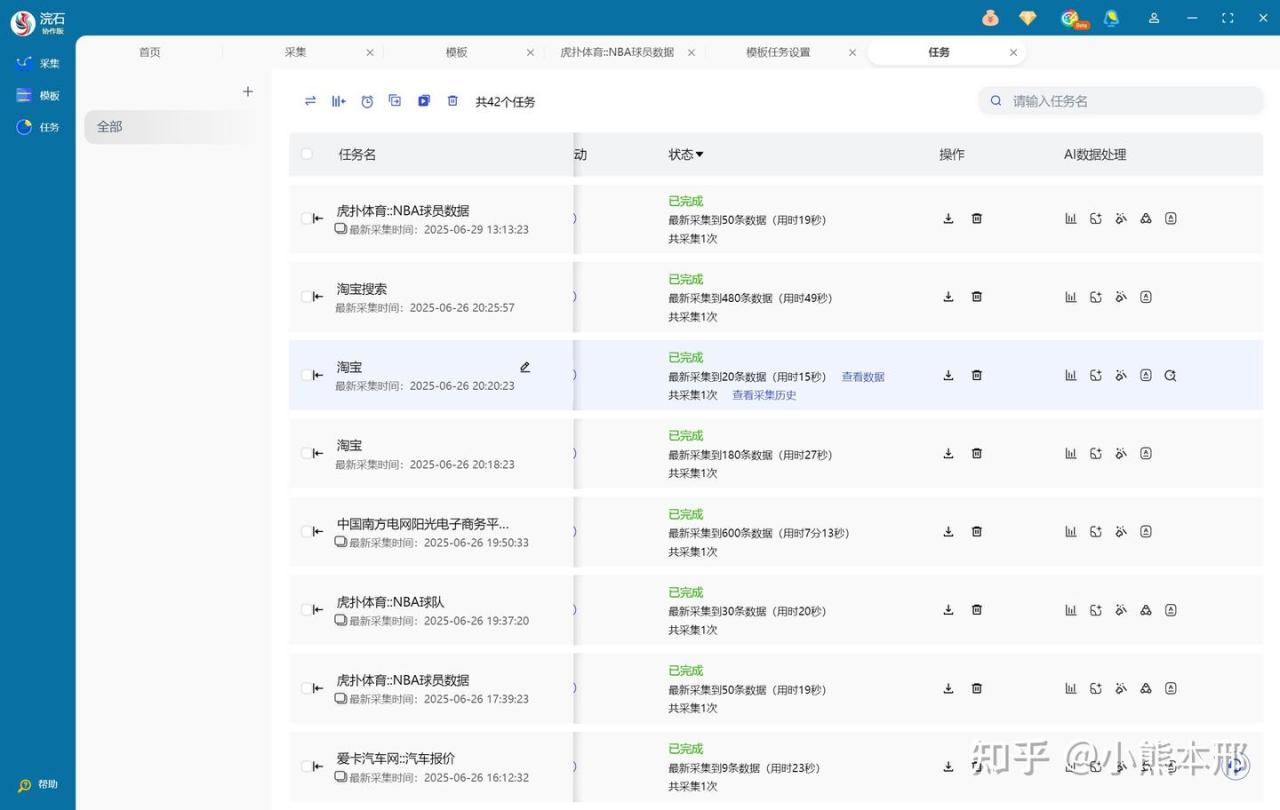Download data for 淘宝搜索 task
The width and height of the screenshot is (1280, 810).
[948, 297]
